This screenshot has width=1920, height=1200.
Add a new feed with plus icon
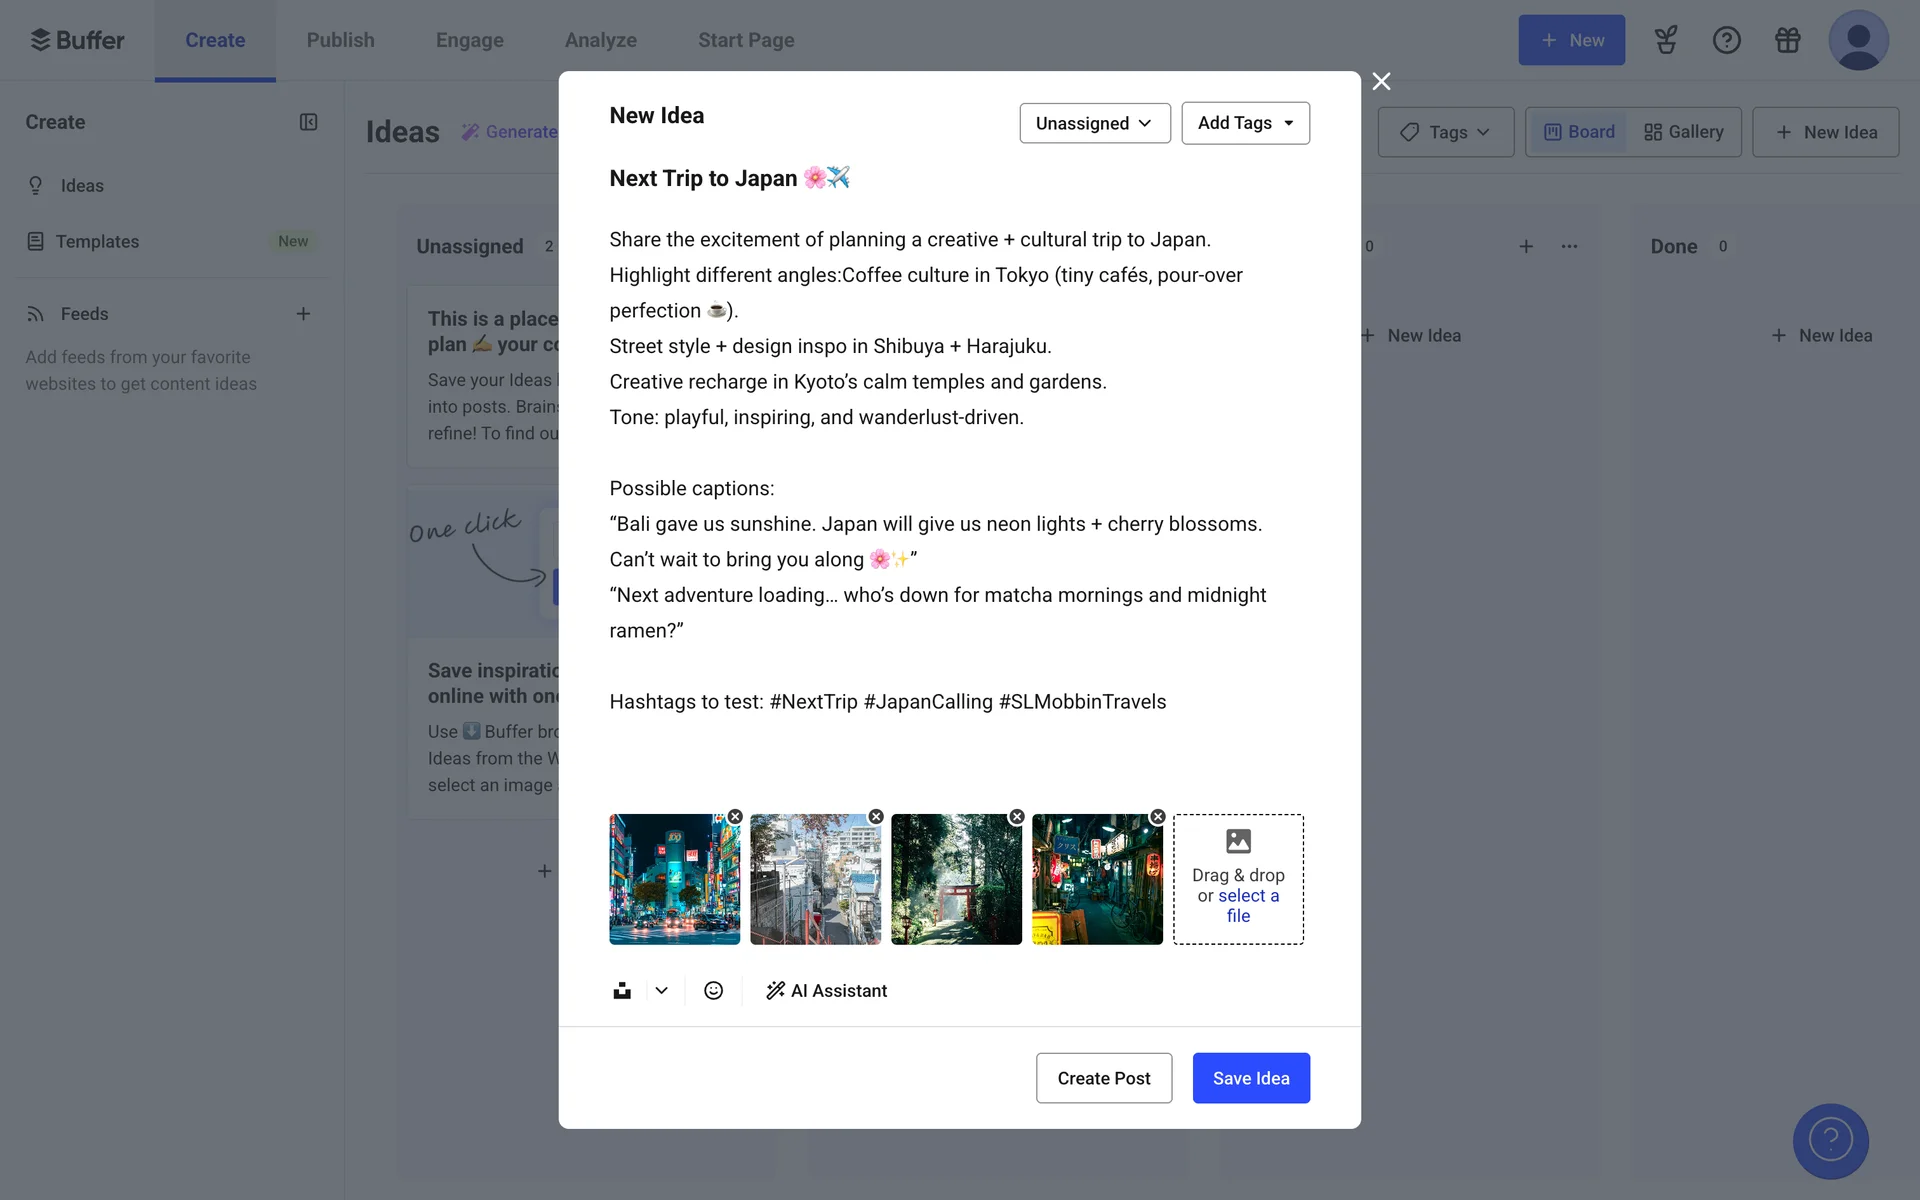coord(303,314)
